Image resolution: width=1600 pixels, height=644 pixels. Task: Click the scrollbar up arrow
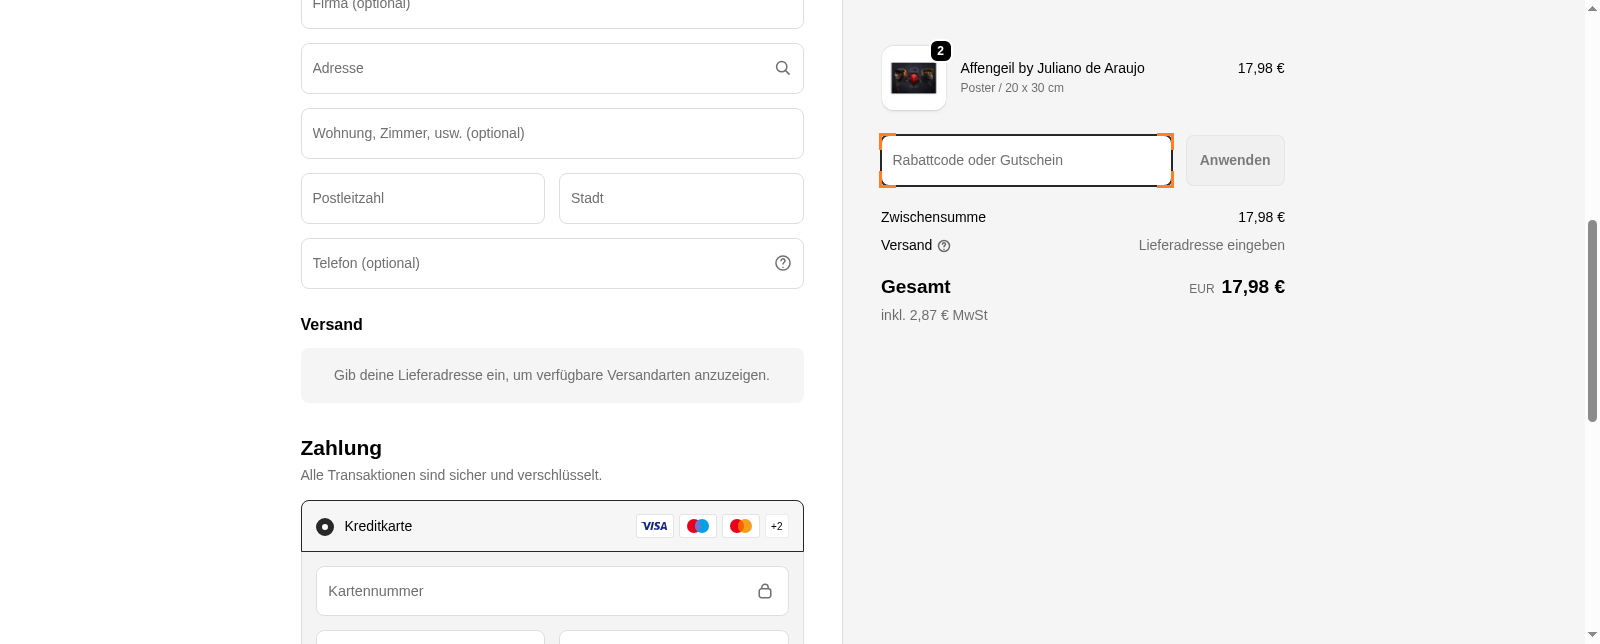(x=1592, y=8)
